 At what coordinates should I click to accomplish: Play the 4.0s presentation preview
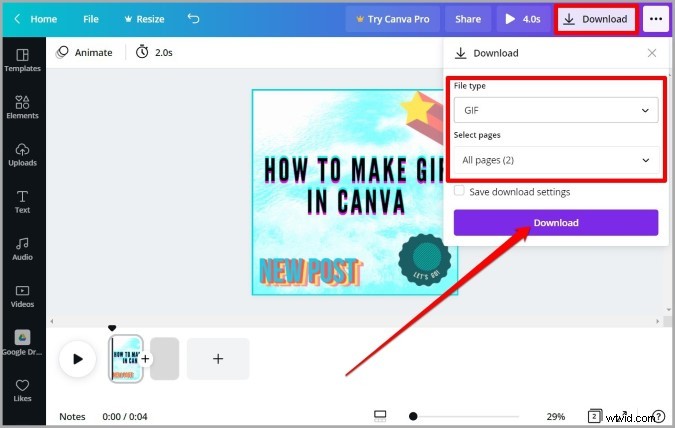click(523, 19)
